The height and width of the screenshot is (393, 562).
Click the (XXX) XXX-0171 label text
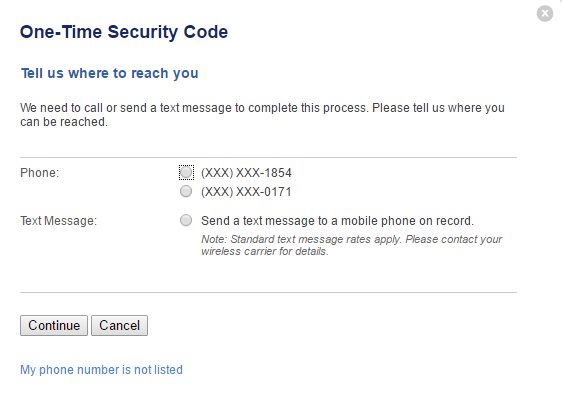click(x=246, y=192)
